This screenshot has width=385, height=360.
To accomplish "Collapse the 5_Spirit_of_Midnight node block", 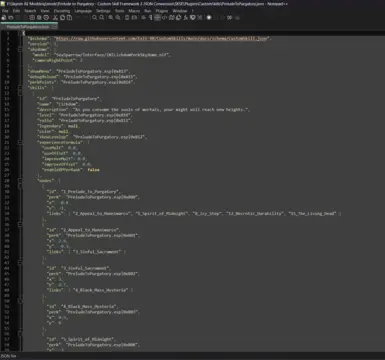I will pos(20,334).
